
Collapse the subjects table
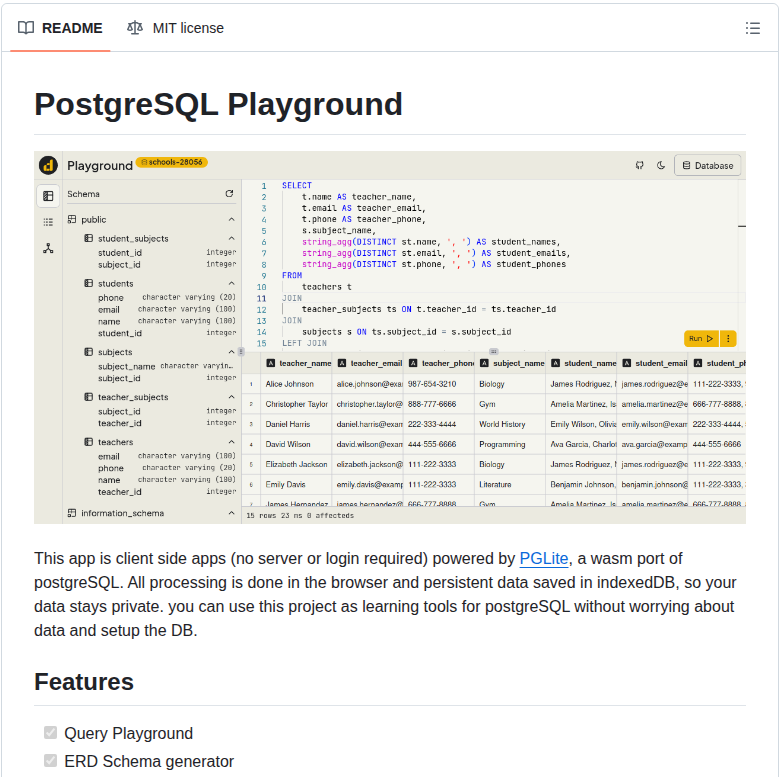pos(232,352)
